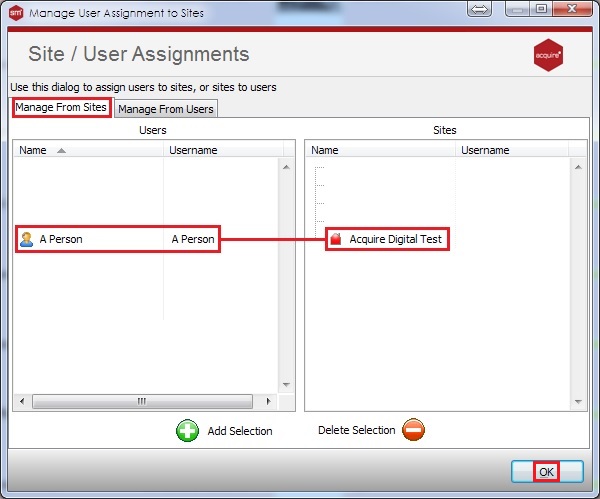
Task: Click the title bar app icon
Action: coord(16,13)
